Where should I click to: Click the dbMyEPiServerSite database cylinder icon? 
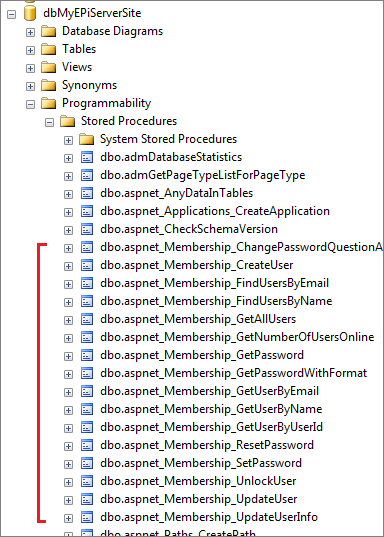[30, 13]
